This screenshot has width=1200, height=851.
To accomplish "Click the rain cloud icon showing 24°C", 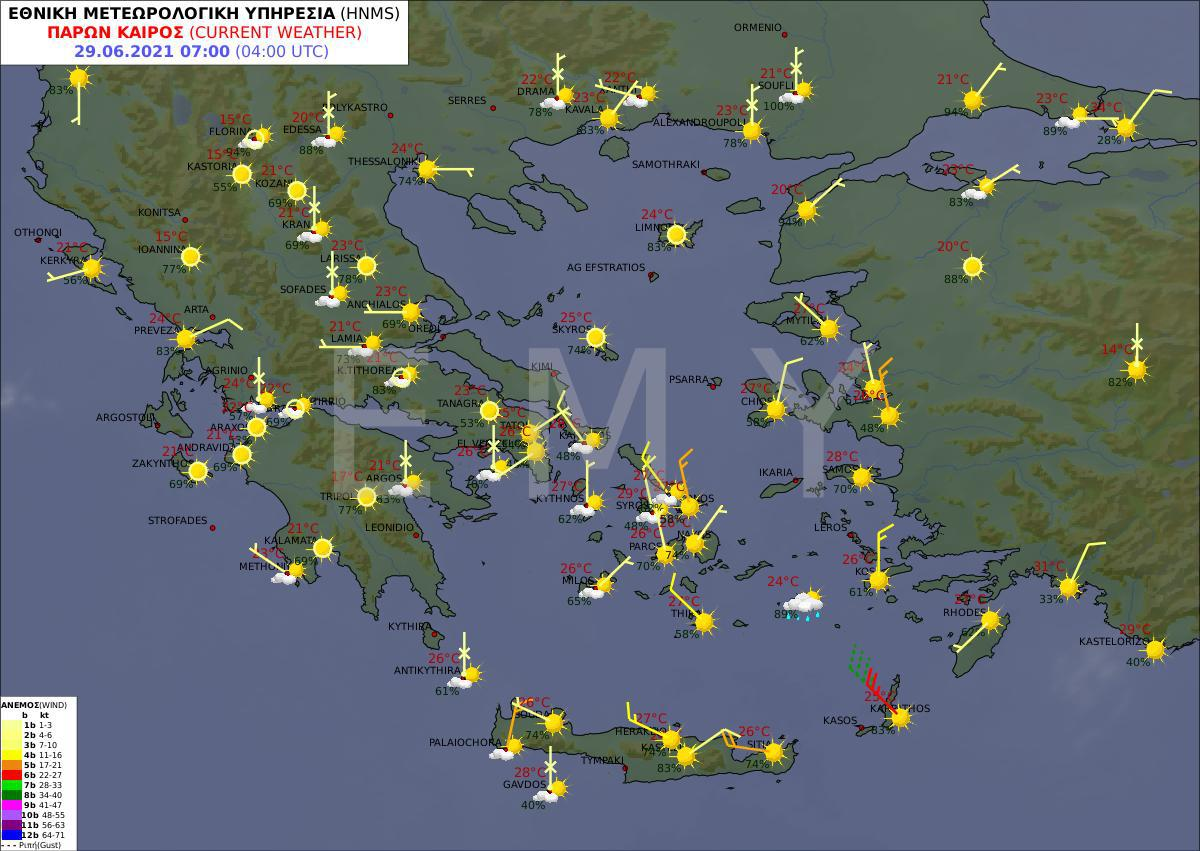I will pos(803,604).
